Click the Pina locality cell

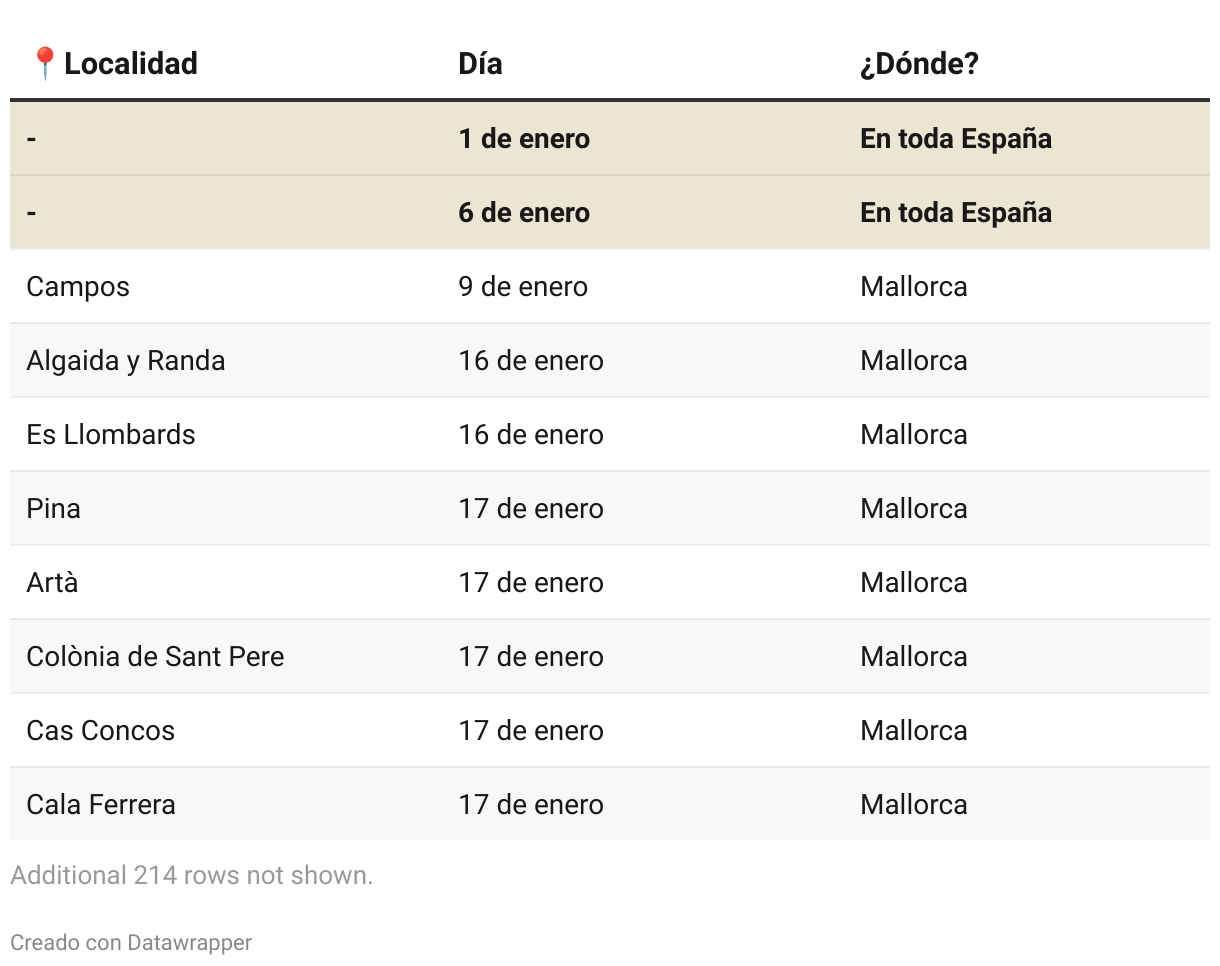(x=53, y=509)
